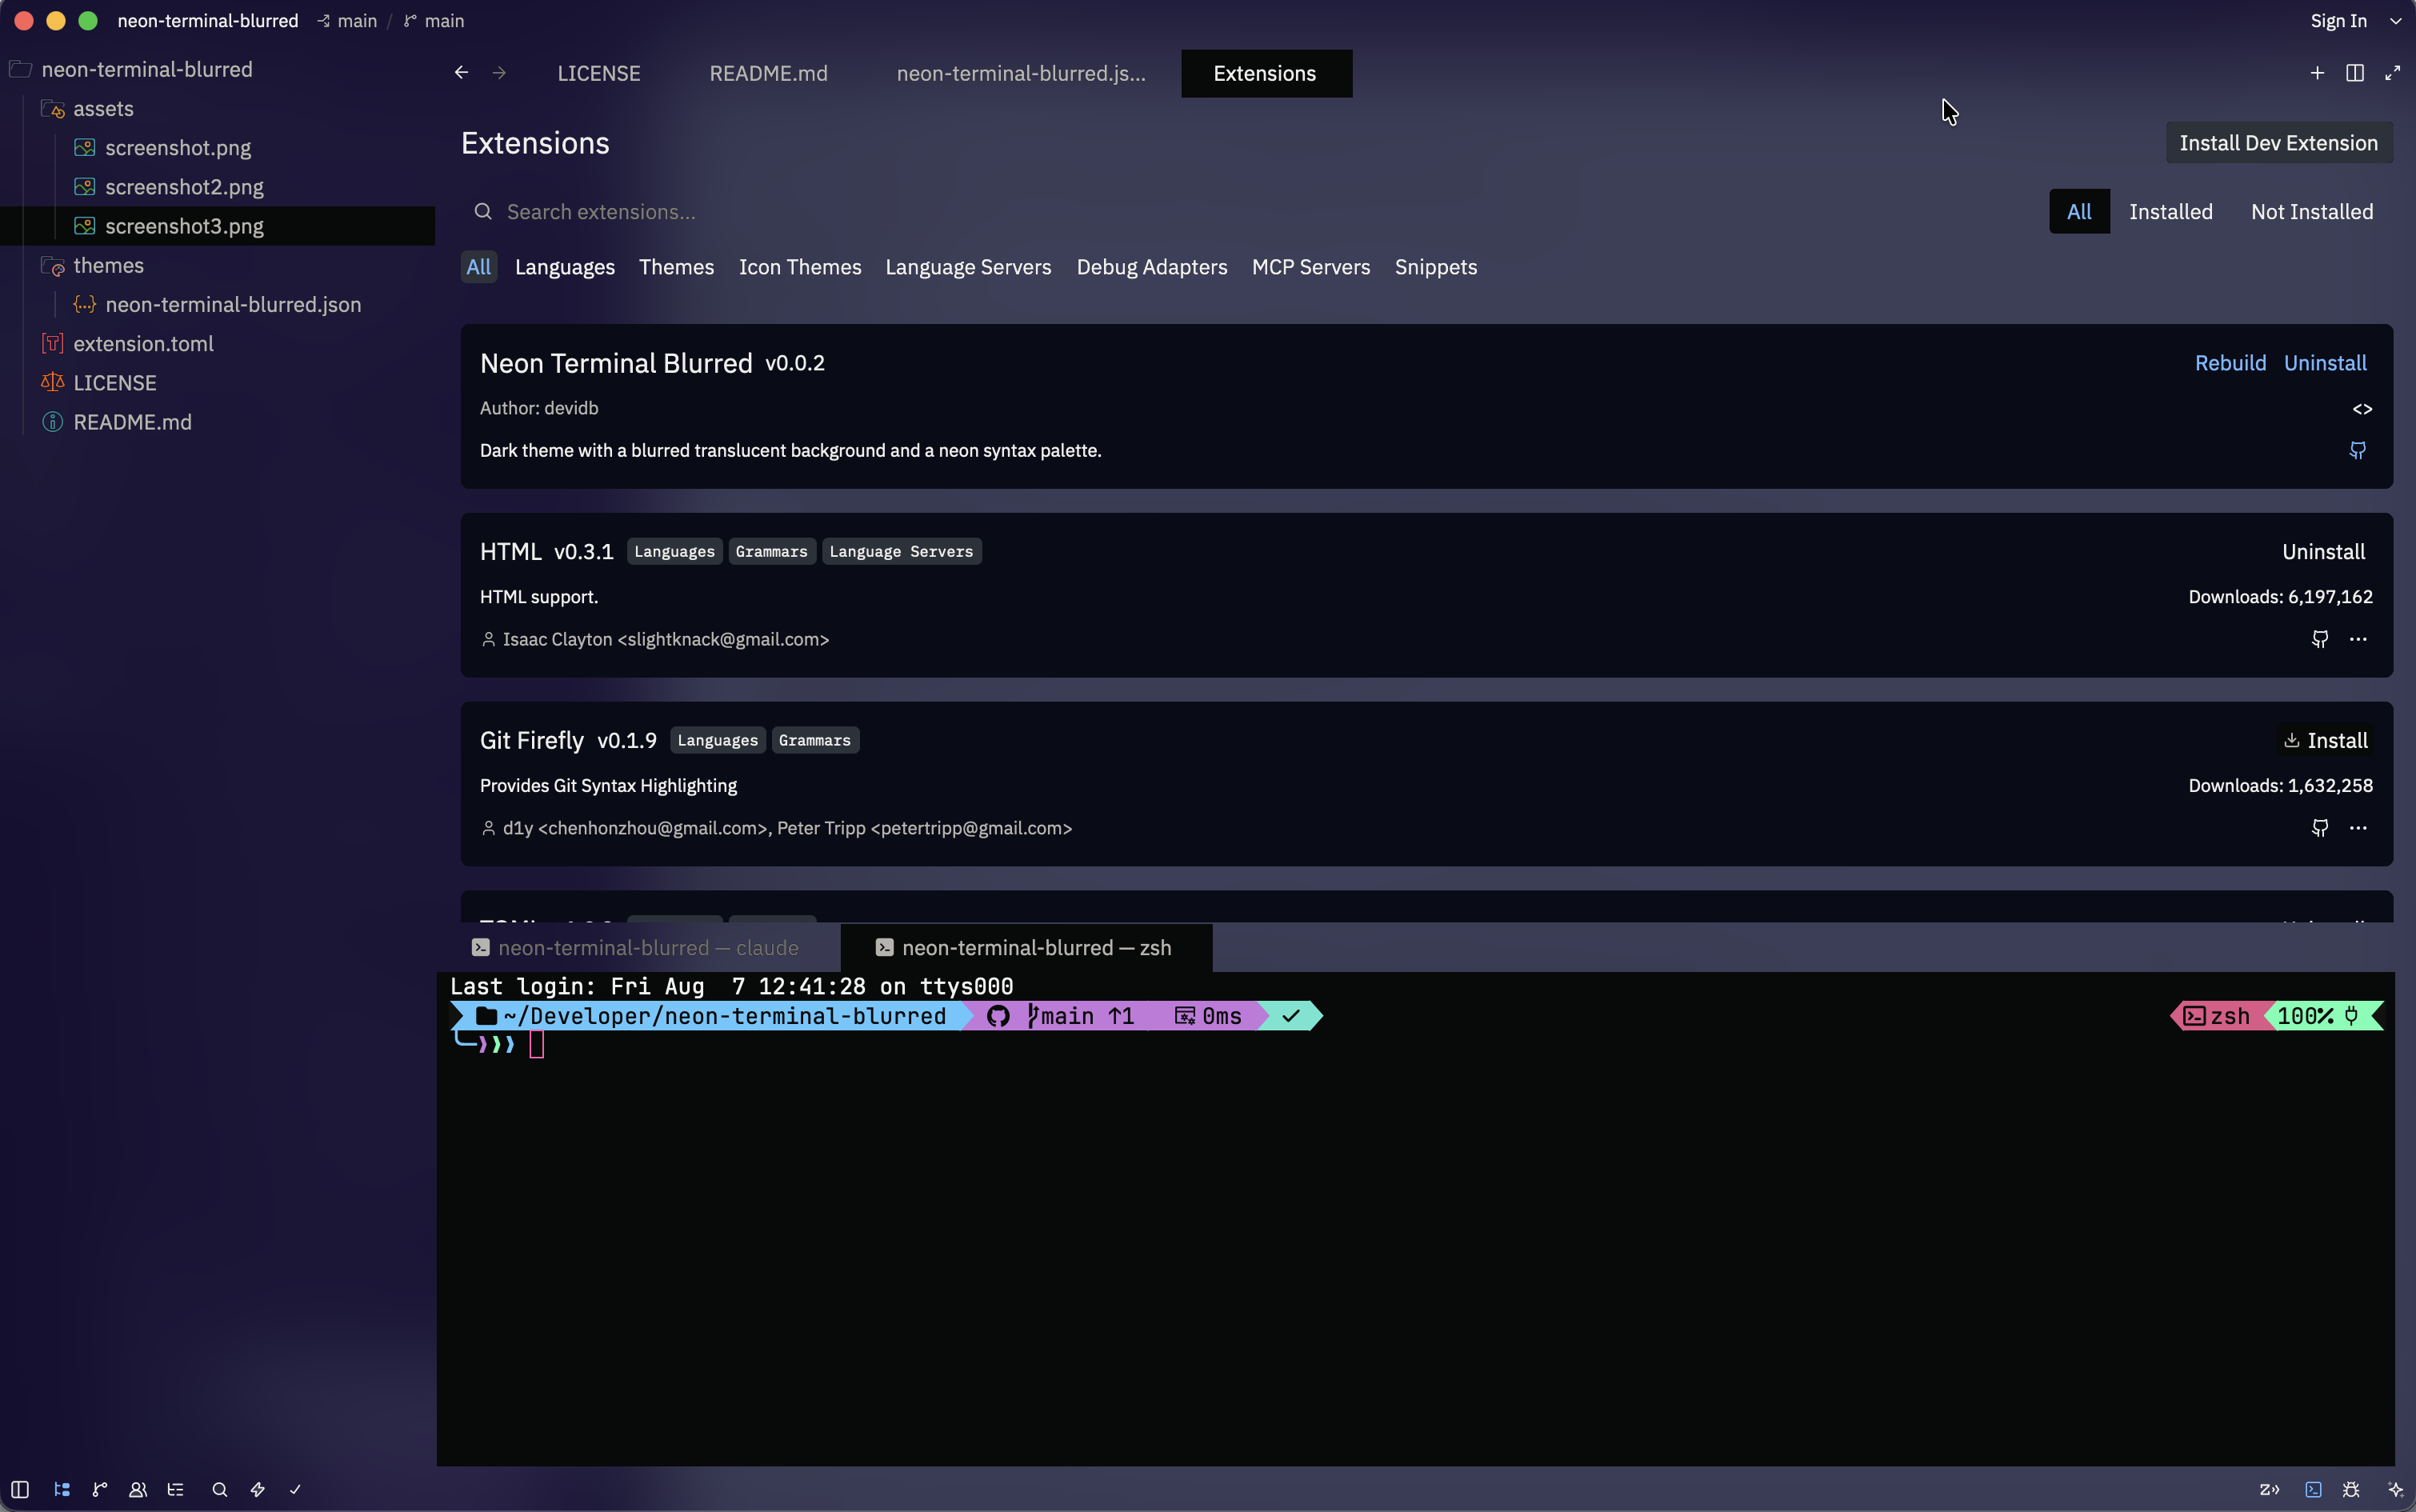Go back with the left arrow icon
This screenshot has height=1512, width=2416.
461,73
